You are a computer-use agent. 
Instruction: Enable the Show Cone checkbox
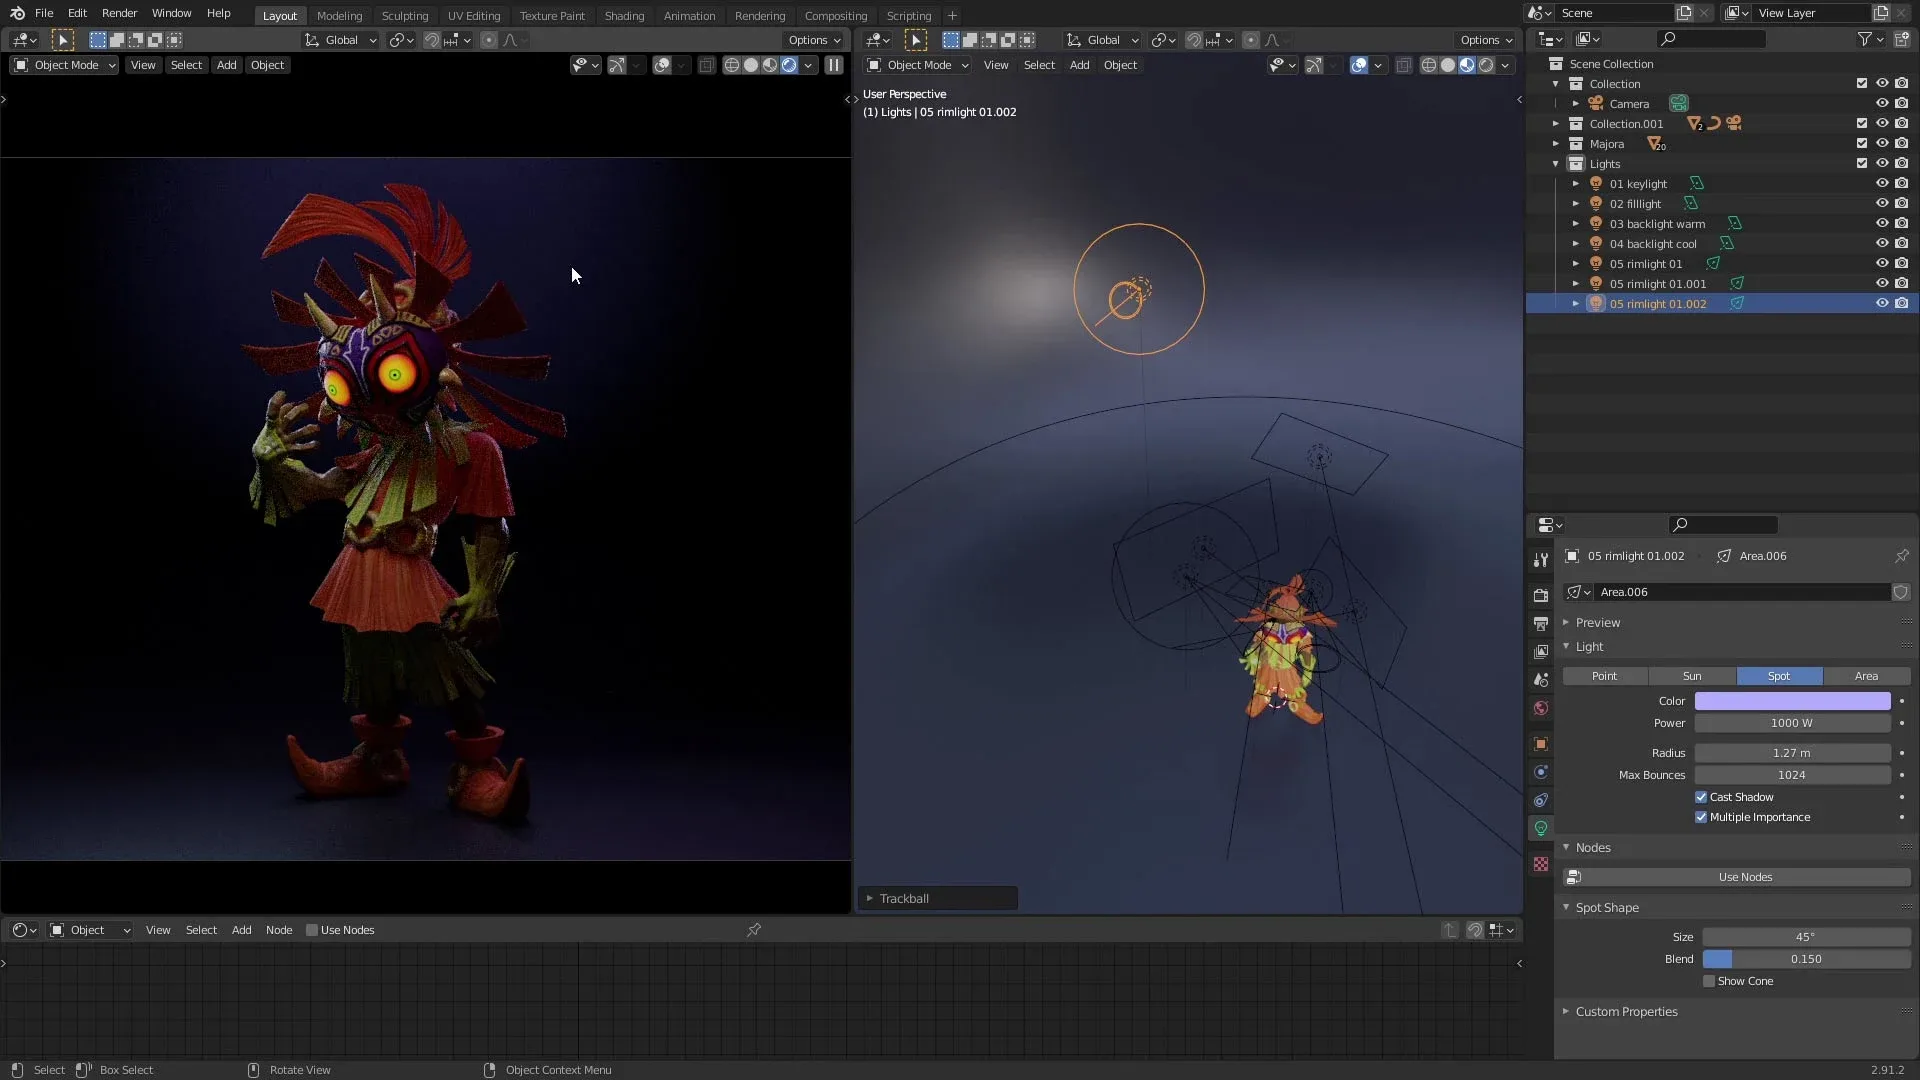tap(1709, 981)
